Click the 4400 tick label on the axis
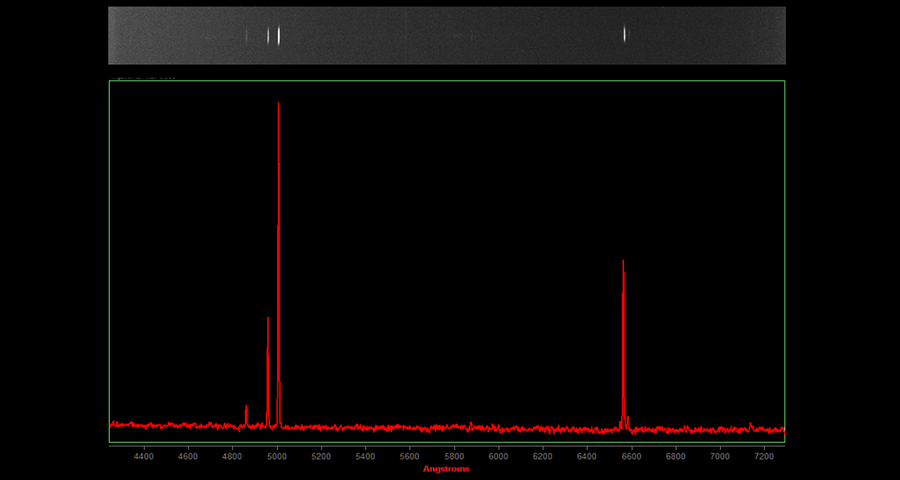 (144, 456)
